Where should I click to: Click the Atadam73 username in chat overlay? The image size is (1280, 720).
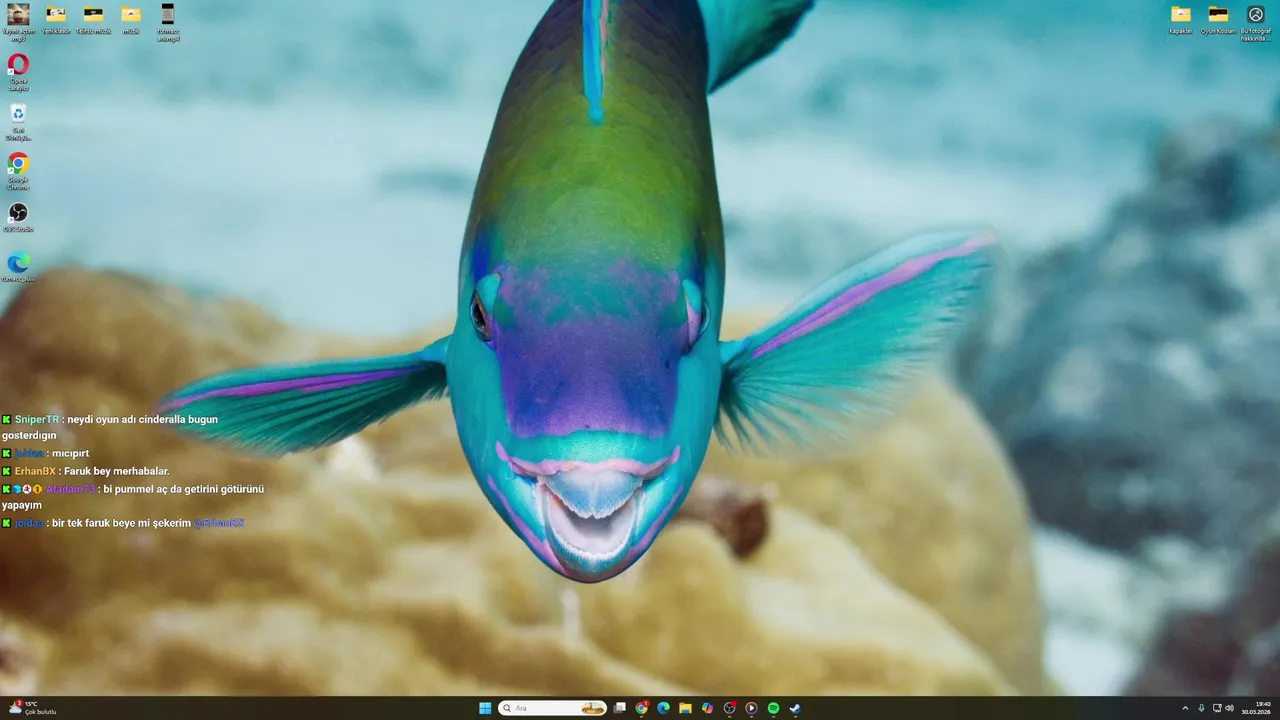70,489
